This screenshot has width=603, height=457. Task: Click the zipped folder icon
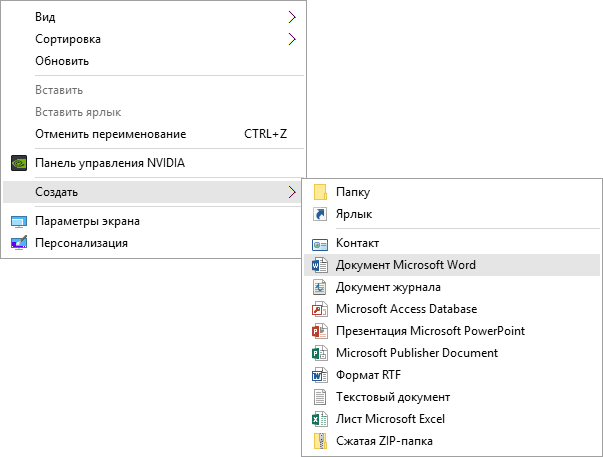320,441
